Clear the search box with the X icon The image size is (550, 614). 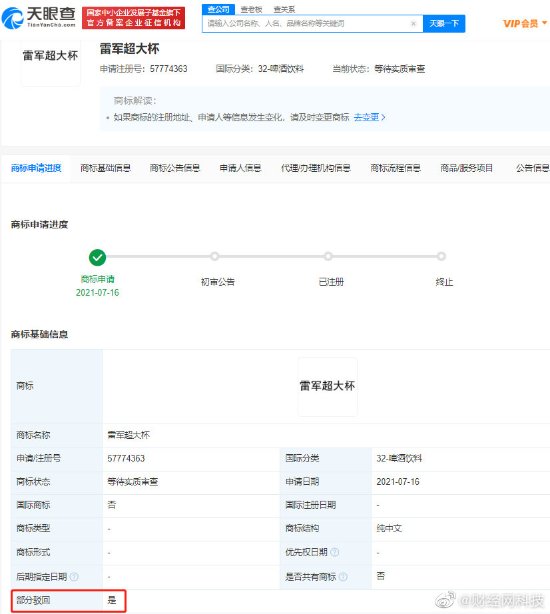point(413,23)
